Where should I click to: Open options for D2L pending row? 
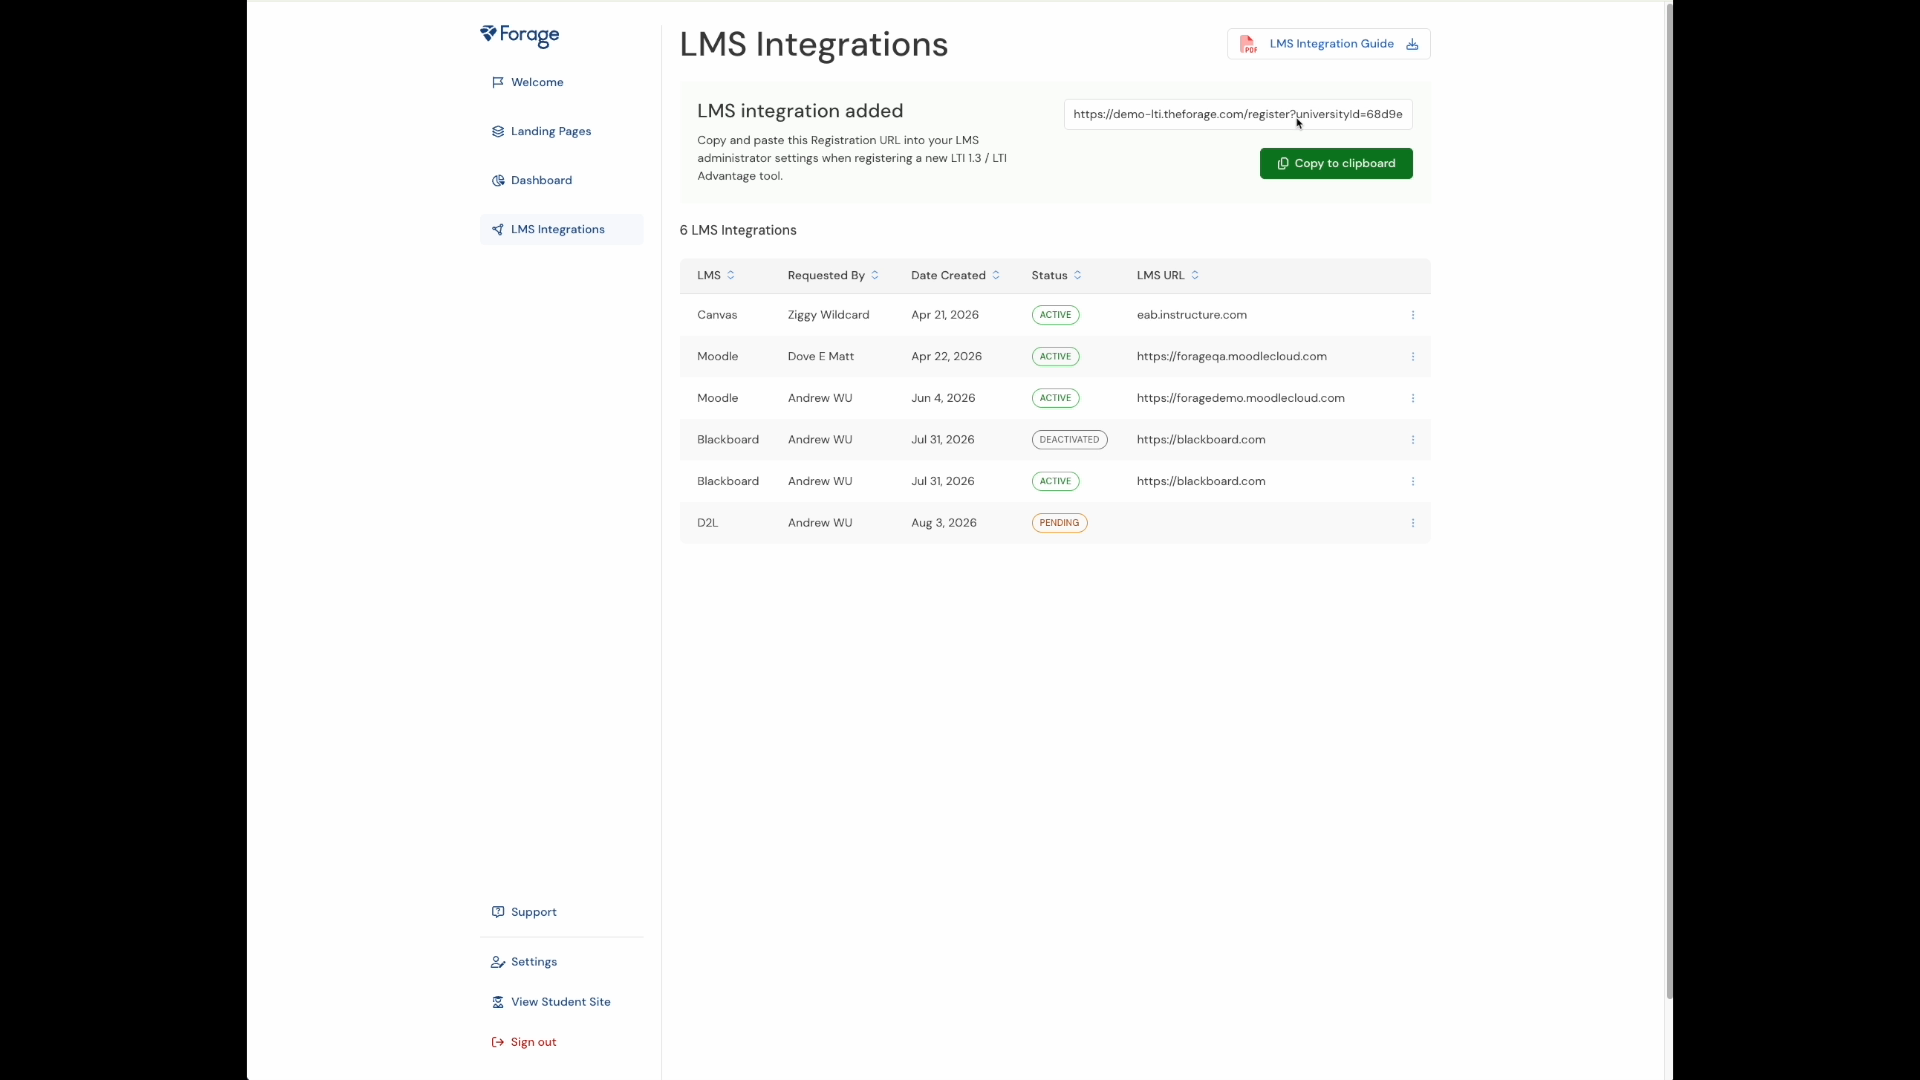1413,523
